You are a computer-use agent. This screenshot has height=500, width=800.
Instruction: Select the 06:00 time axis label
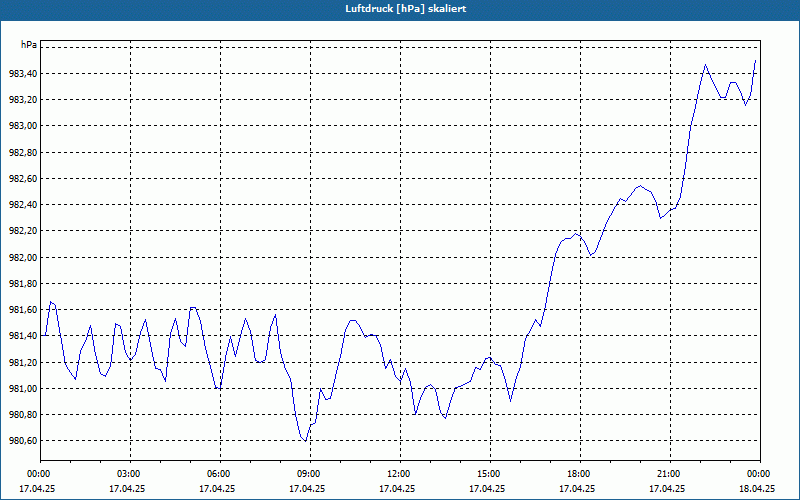point(220,474)
